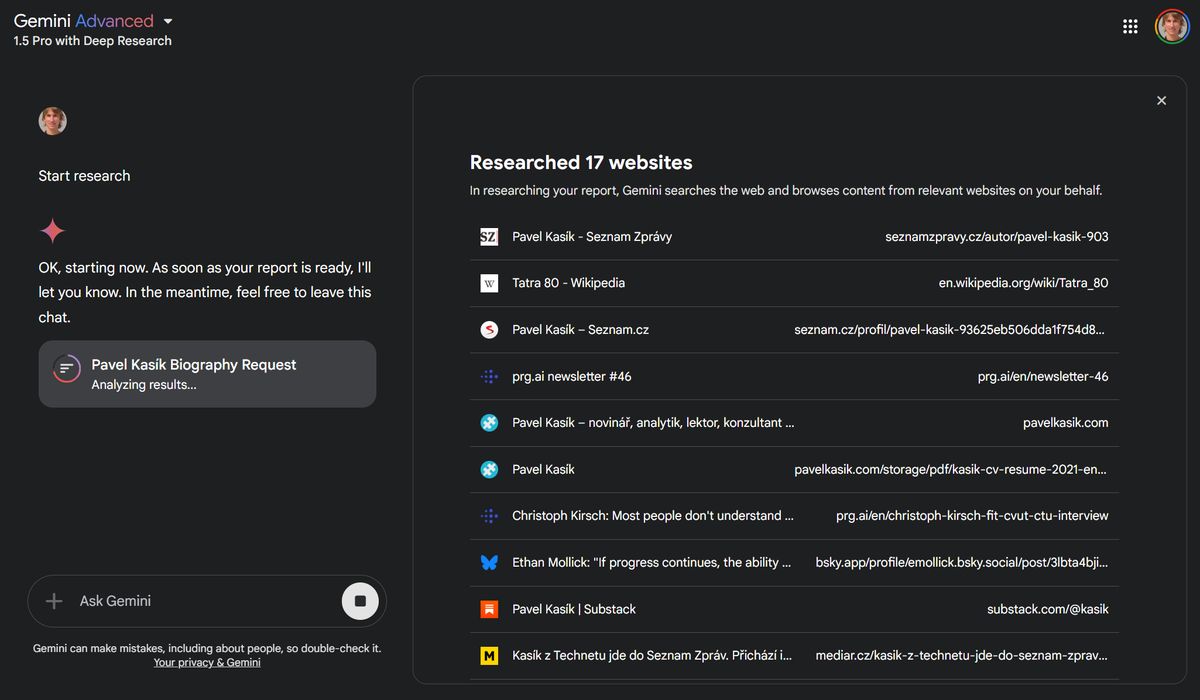The height and width of the screenshot is (700, 1200).
Task: Click the yellow Mediář M favicon
Action: pos(489,656)
